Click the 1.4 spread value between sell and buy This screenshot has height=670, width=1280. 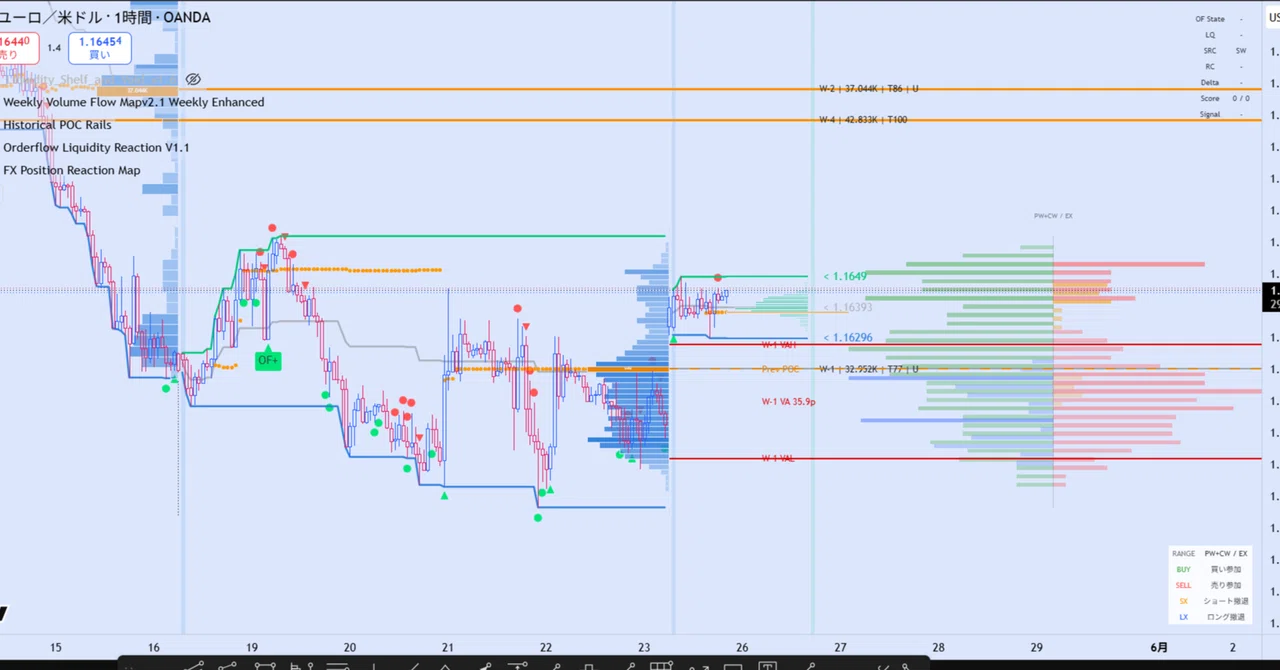coord(54,48)
